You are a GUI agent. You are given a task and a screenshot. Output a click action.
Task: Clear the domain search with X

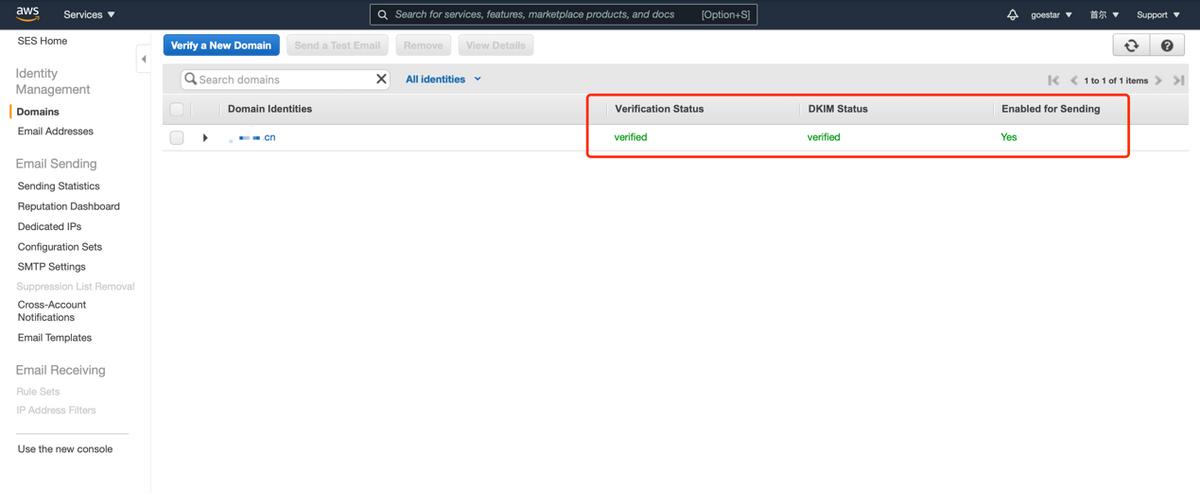tap(381, 79)
